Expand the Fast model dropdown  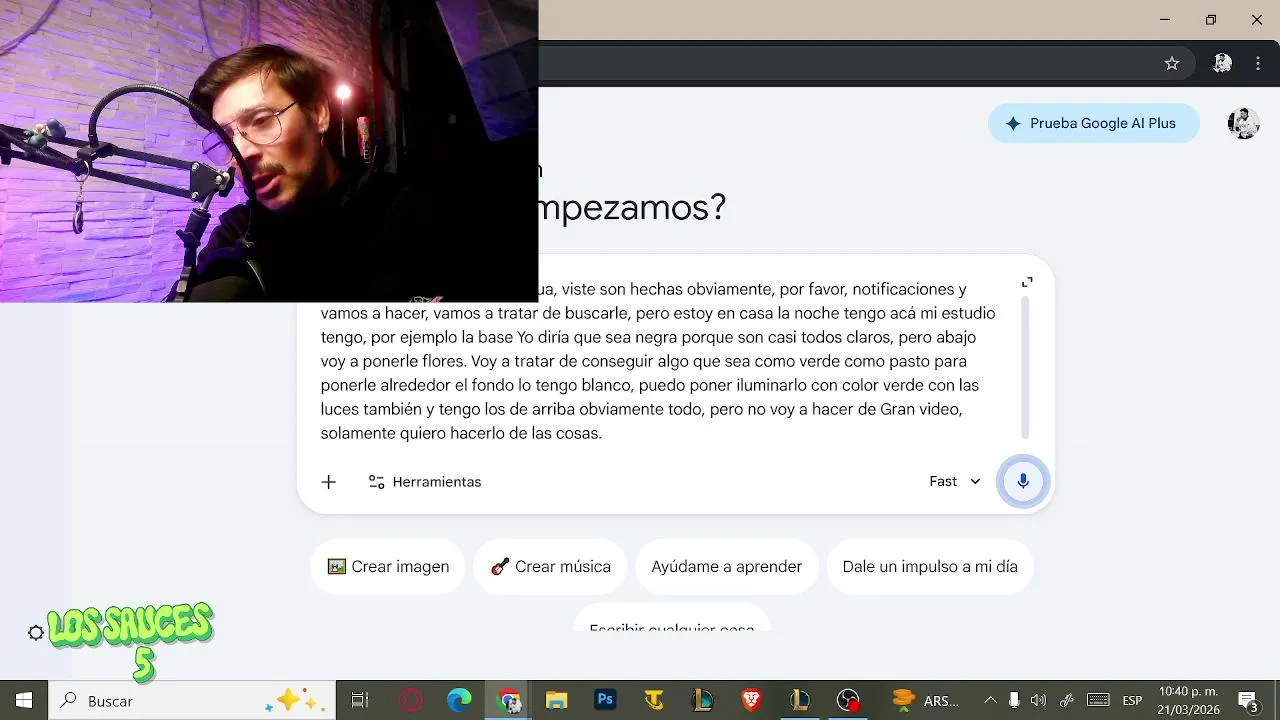pyautogui.click(x=954, y=481)
